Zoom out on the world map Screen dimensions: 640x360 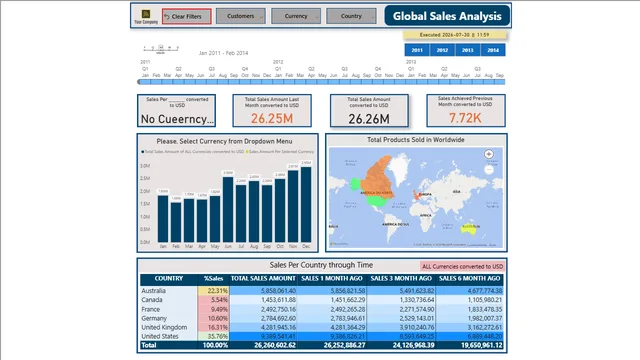pos(489,170)
